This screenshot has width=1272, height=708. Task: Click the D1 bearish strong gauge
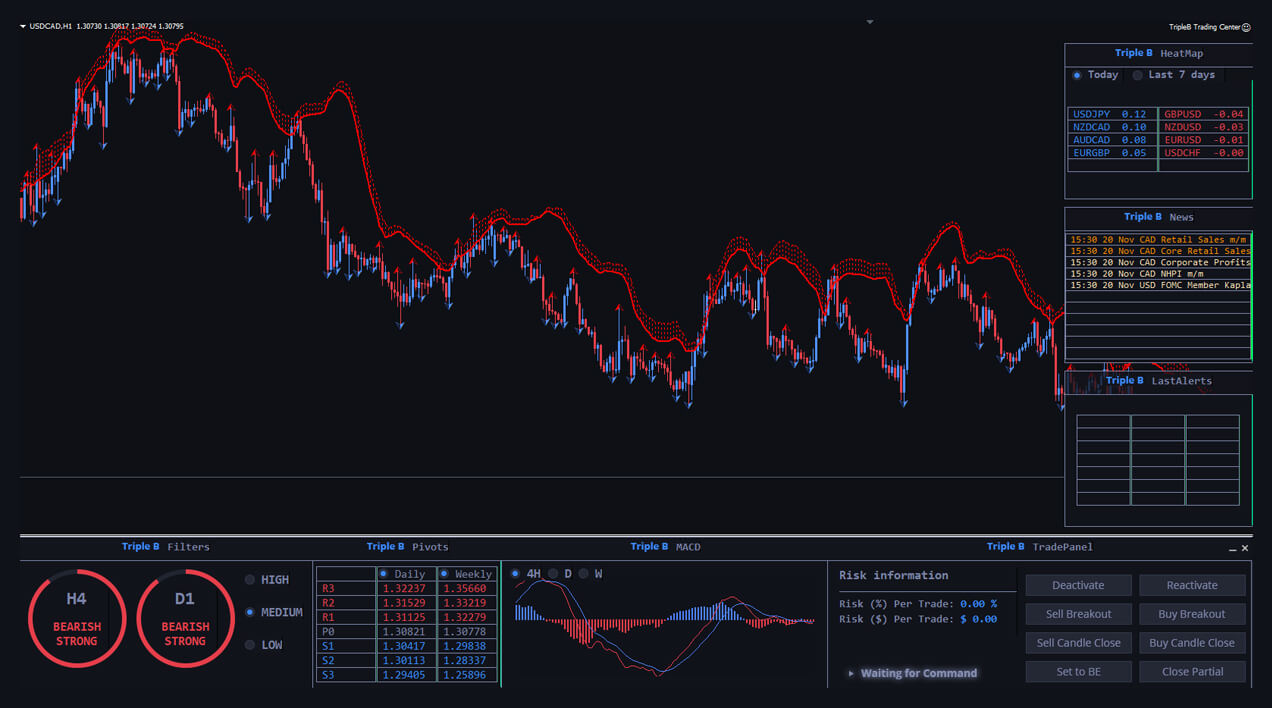(x=185, y=617)
